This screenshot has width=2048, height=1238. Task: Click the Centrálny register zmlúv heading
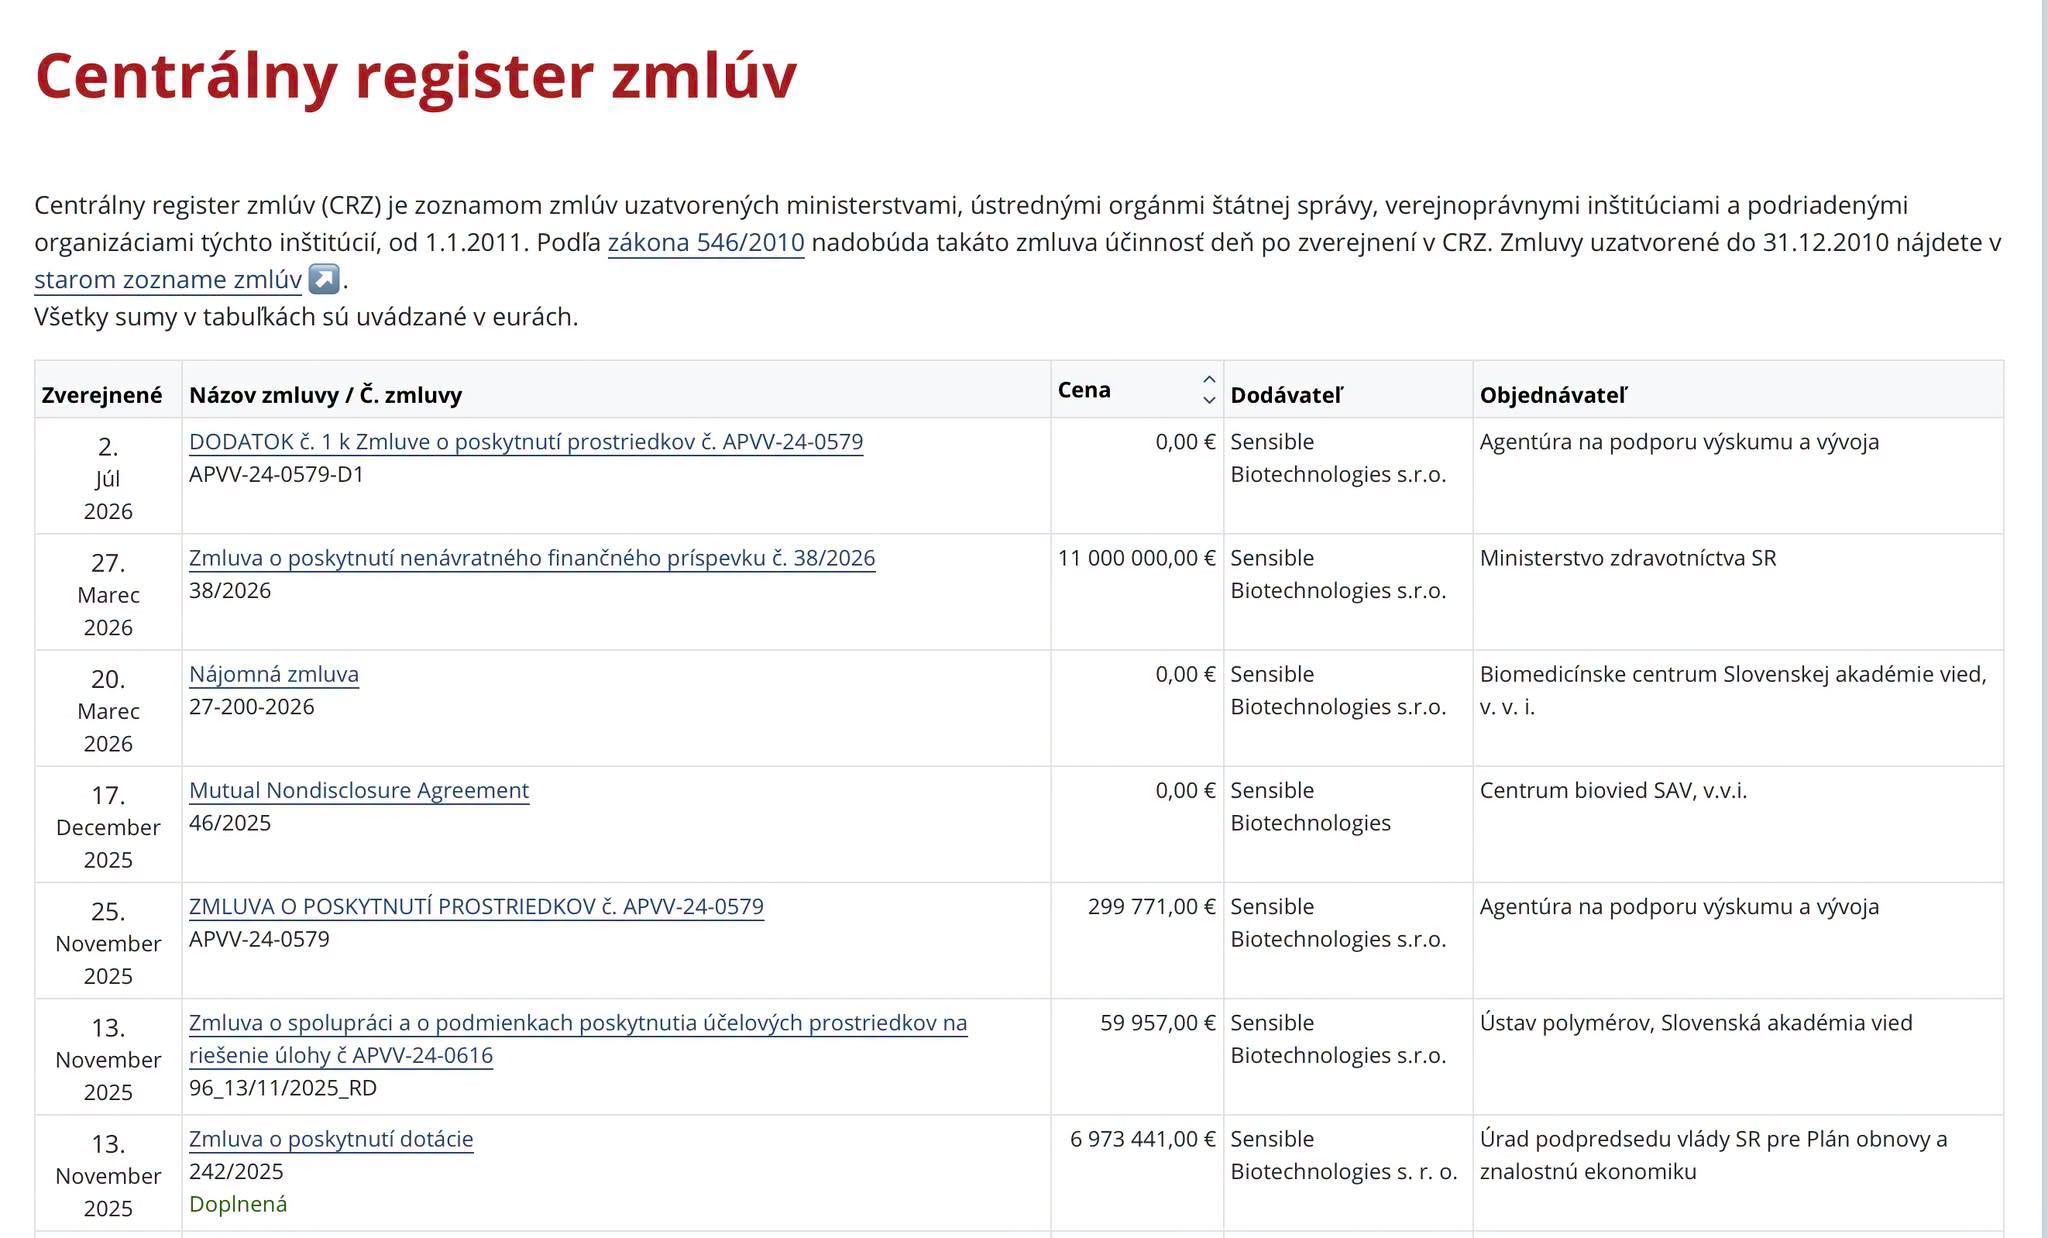(416, 76)
